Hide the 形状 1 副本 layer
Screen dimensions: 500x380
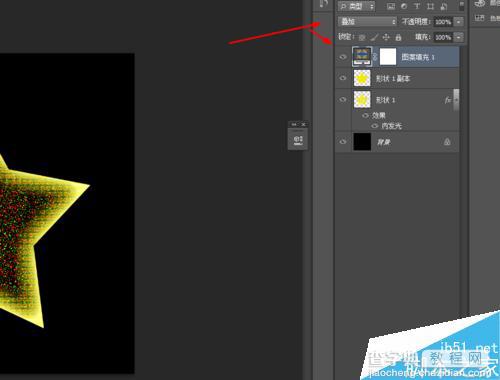tap(343, 78)
